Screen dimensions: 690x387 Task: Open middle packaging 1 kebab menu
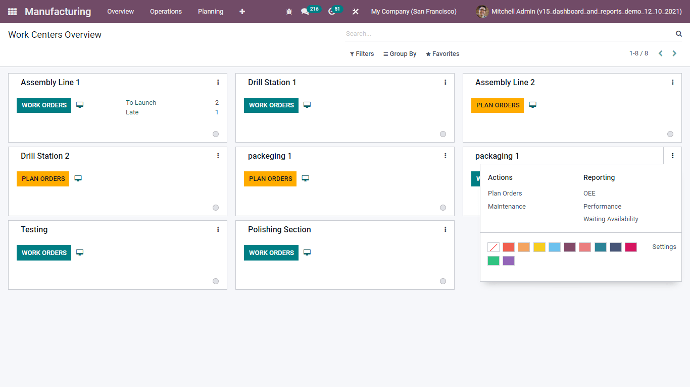445,156
